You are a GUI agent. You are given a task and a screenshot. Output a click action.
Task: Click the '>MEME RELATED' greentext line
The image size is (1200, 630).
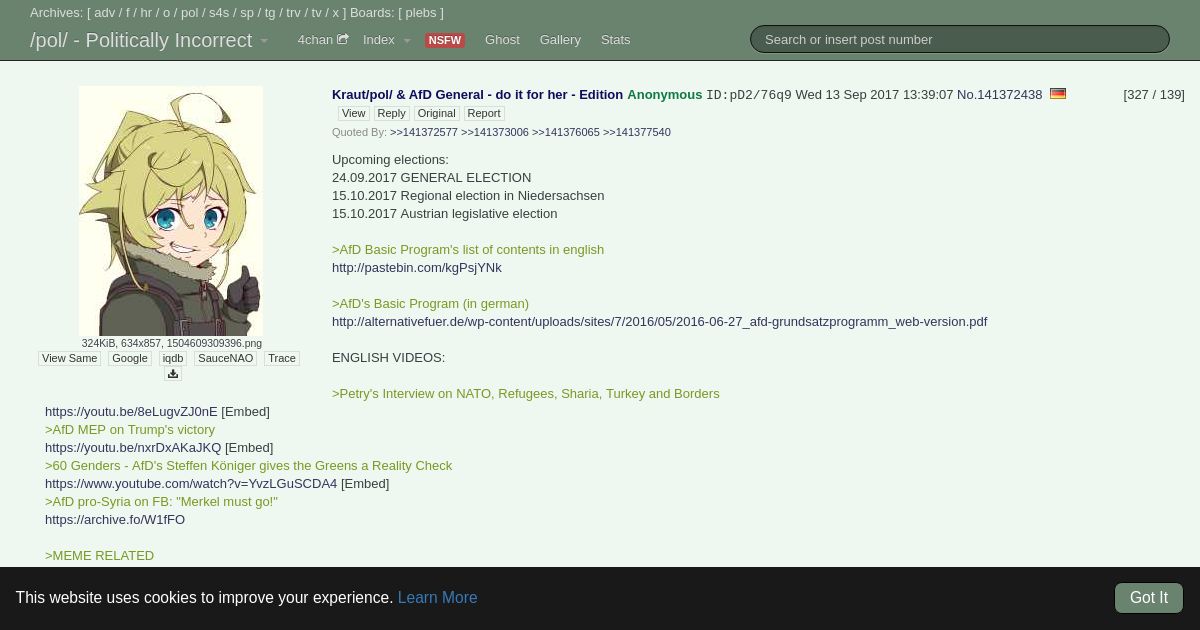click(99, 555)
